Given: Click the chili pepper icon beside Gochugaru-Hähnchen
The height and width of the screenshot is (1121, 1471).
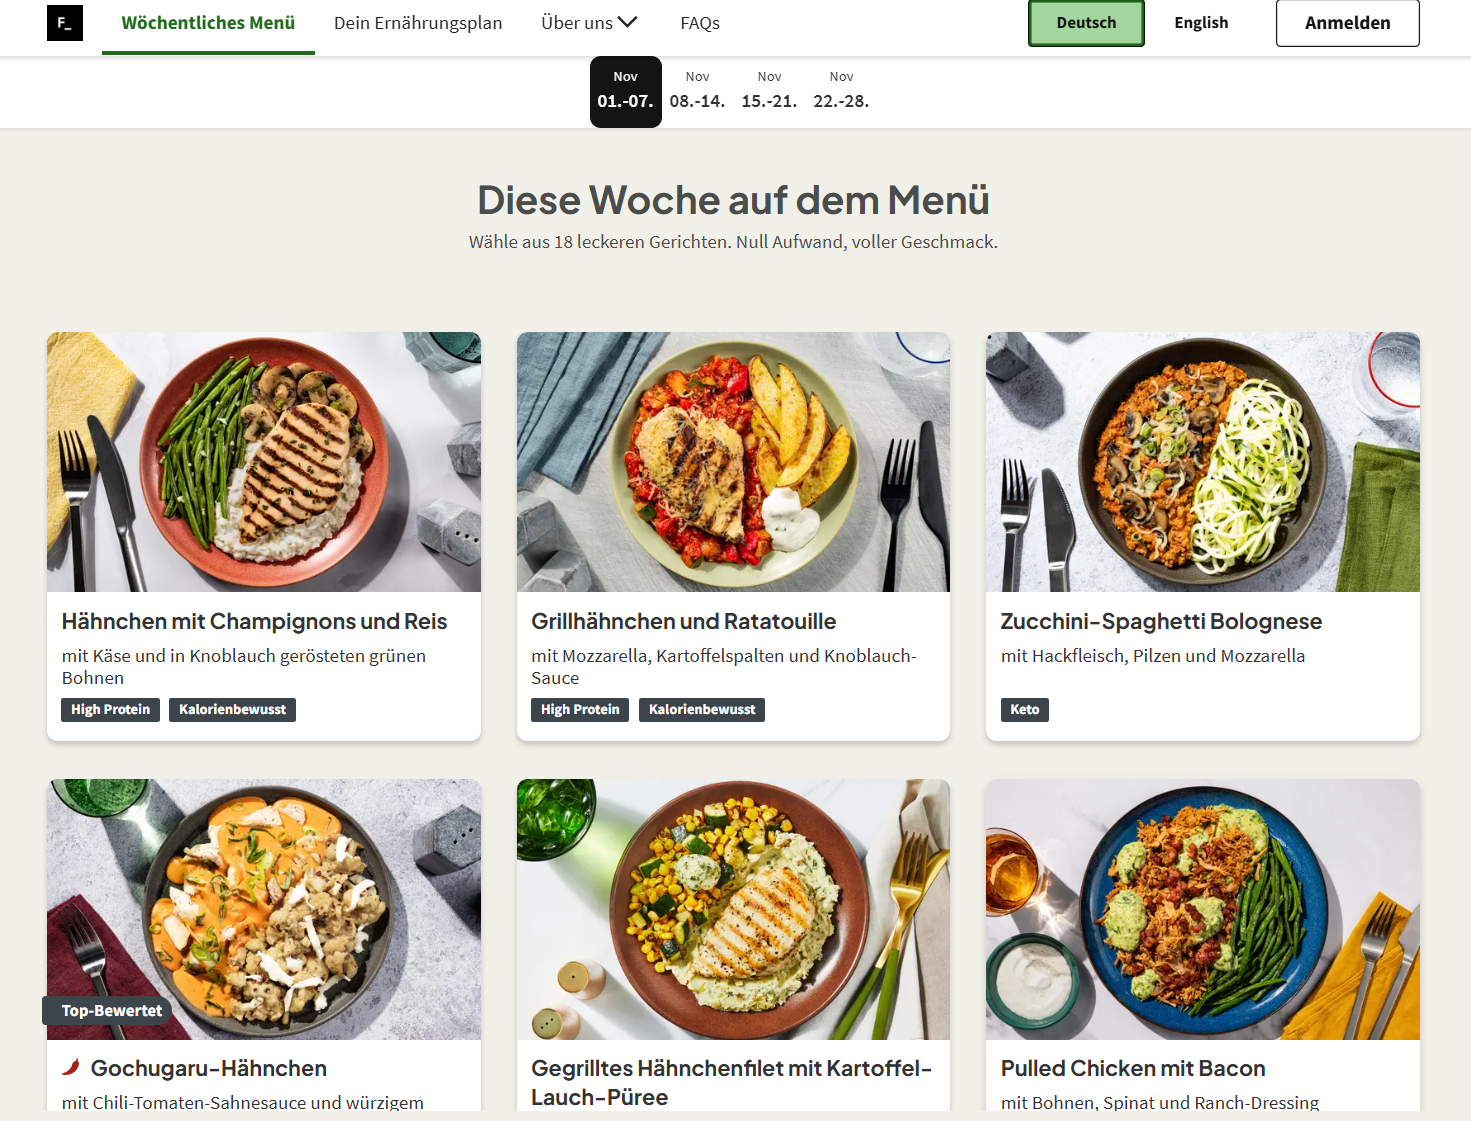Looking at the screenshot, I should coord(71,1067).
